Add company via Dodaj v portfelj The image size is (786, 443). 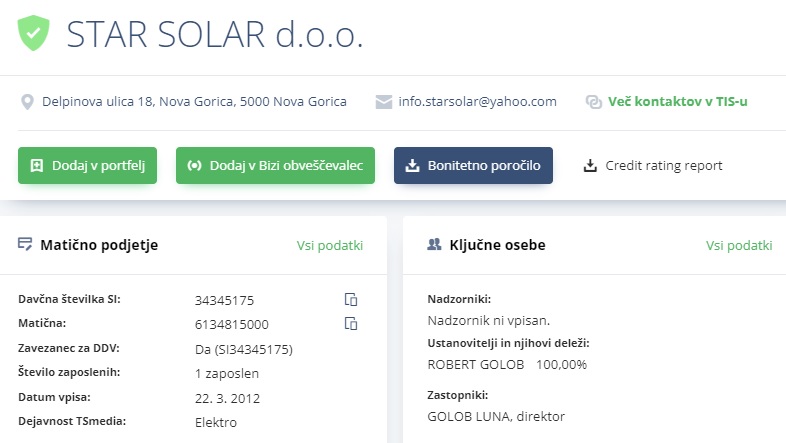click(87, 165)
